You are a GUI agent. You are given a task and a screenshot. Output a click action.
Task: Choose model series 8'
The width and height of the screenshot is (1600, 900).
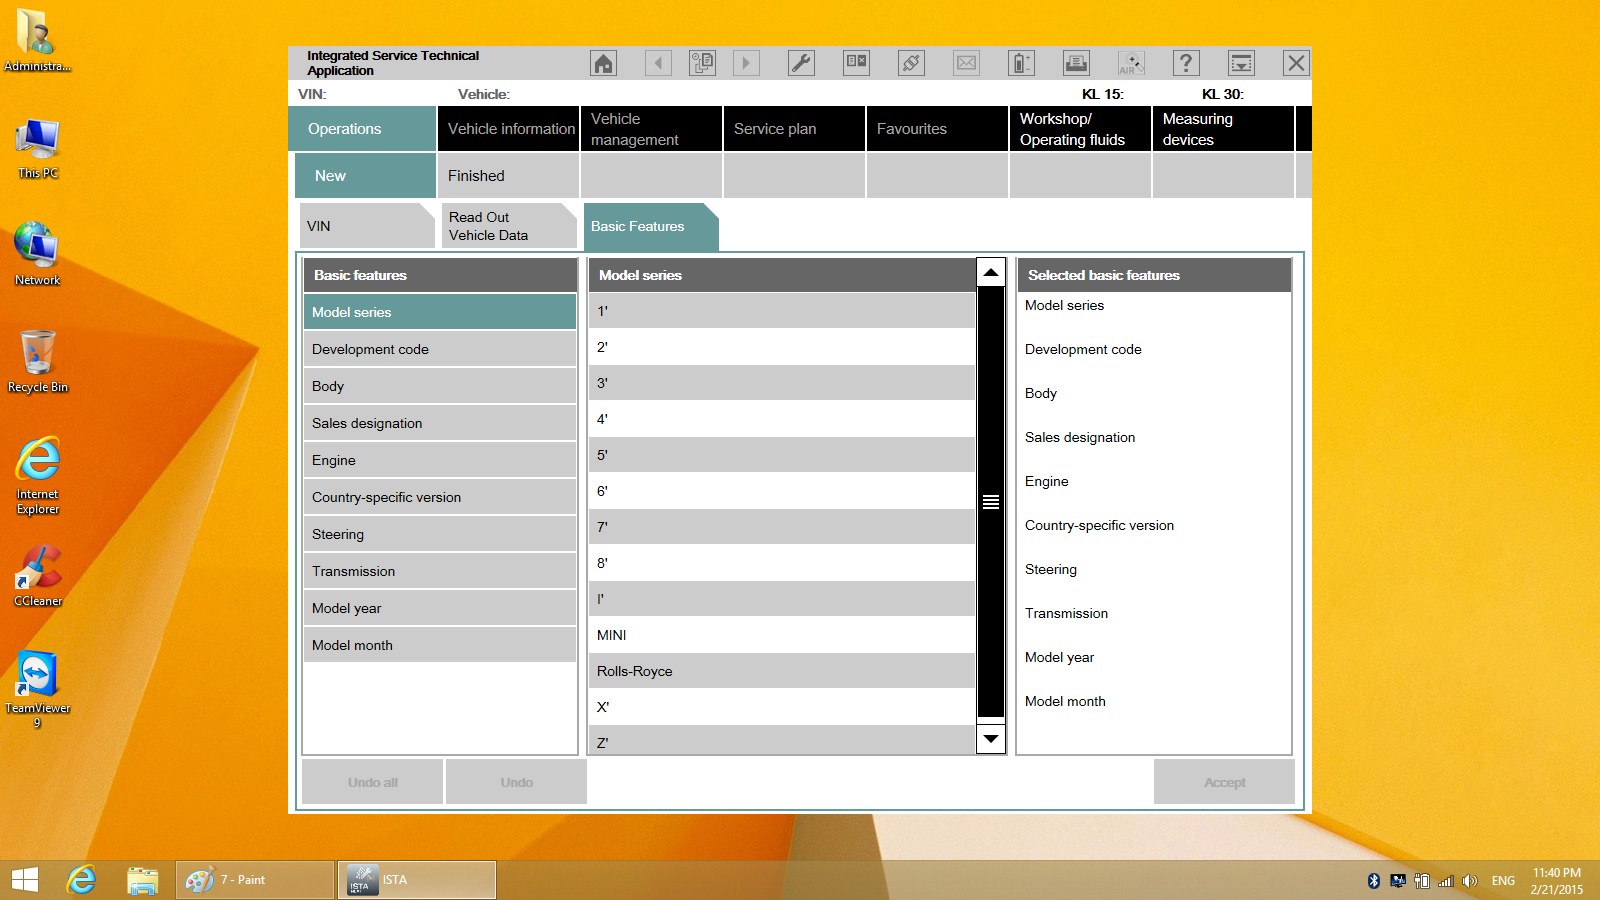[x=782, y=563]
